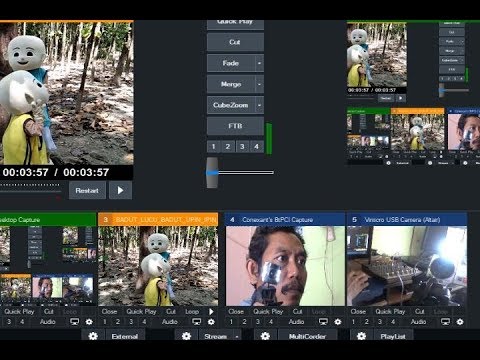The width and height of the screenshot is (480, 360).
Task: Quick Play the Vimicro USB Camera input
Action: (x=390, y=312)
